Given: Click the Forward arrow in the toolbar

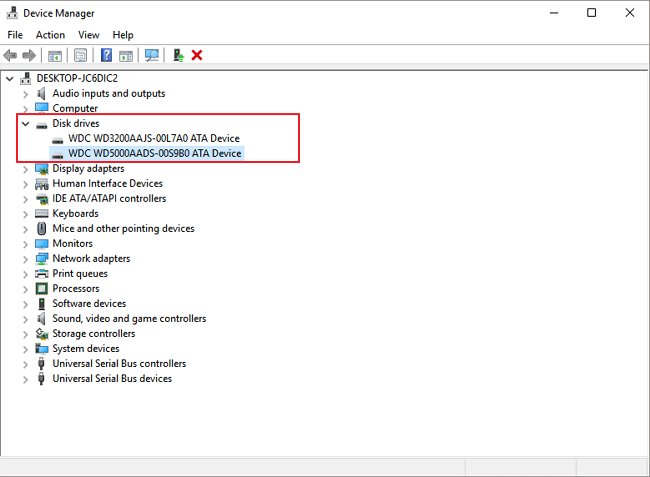Looking at the screenshot, I should tap(28, 55).
